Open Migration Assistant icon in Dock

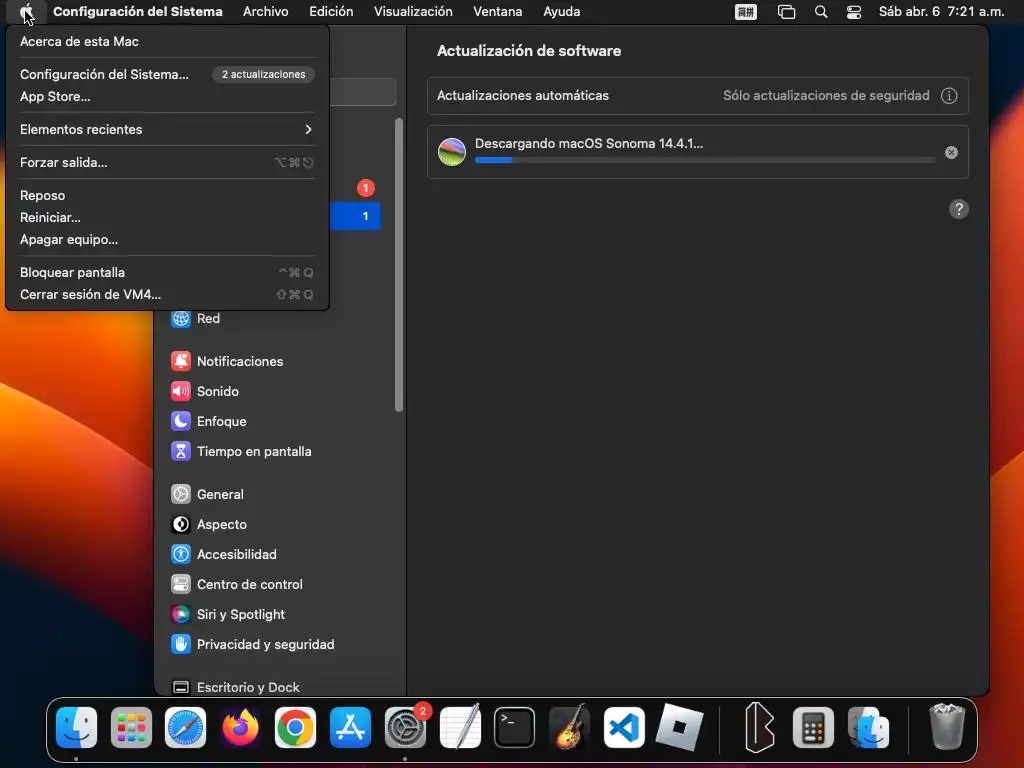(868, 728)
